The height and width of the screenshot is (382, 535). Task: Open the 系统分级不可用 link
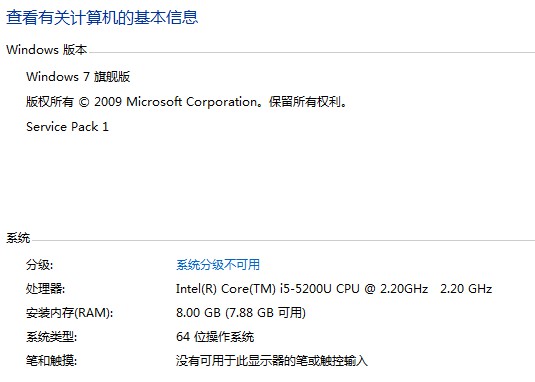coord(218,265)
